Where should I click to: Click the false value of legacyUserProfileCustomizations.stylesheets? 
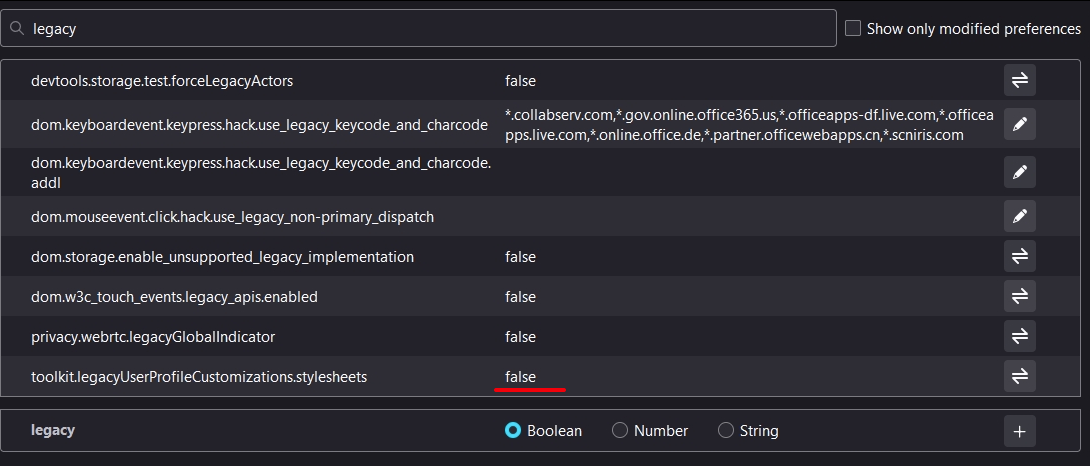pyautogui.click(x=520, y=377)
